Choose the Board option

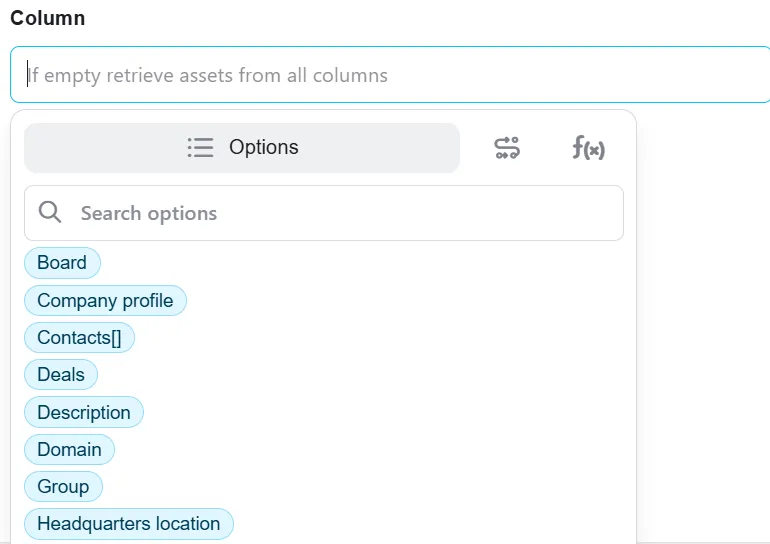coord(62,263)
